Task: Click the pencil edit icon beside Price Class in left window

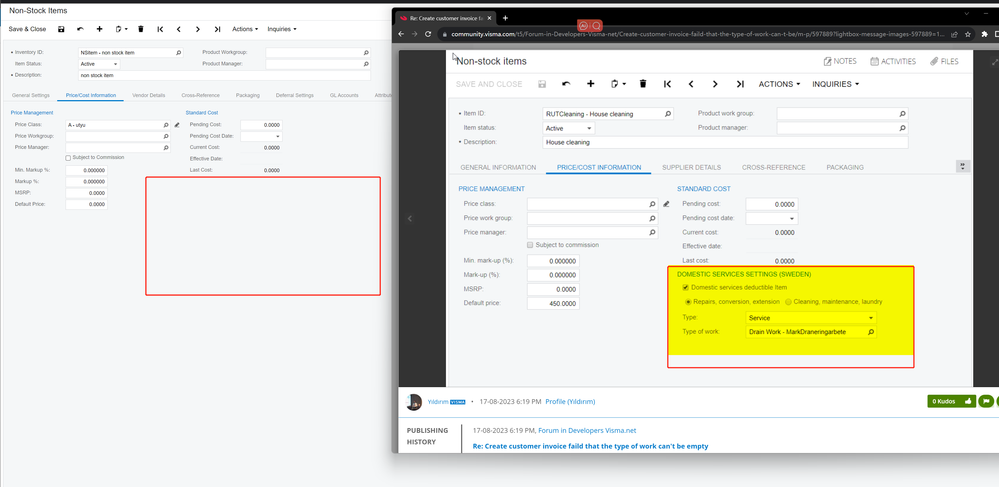Action: (x=177, y=126)
